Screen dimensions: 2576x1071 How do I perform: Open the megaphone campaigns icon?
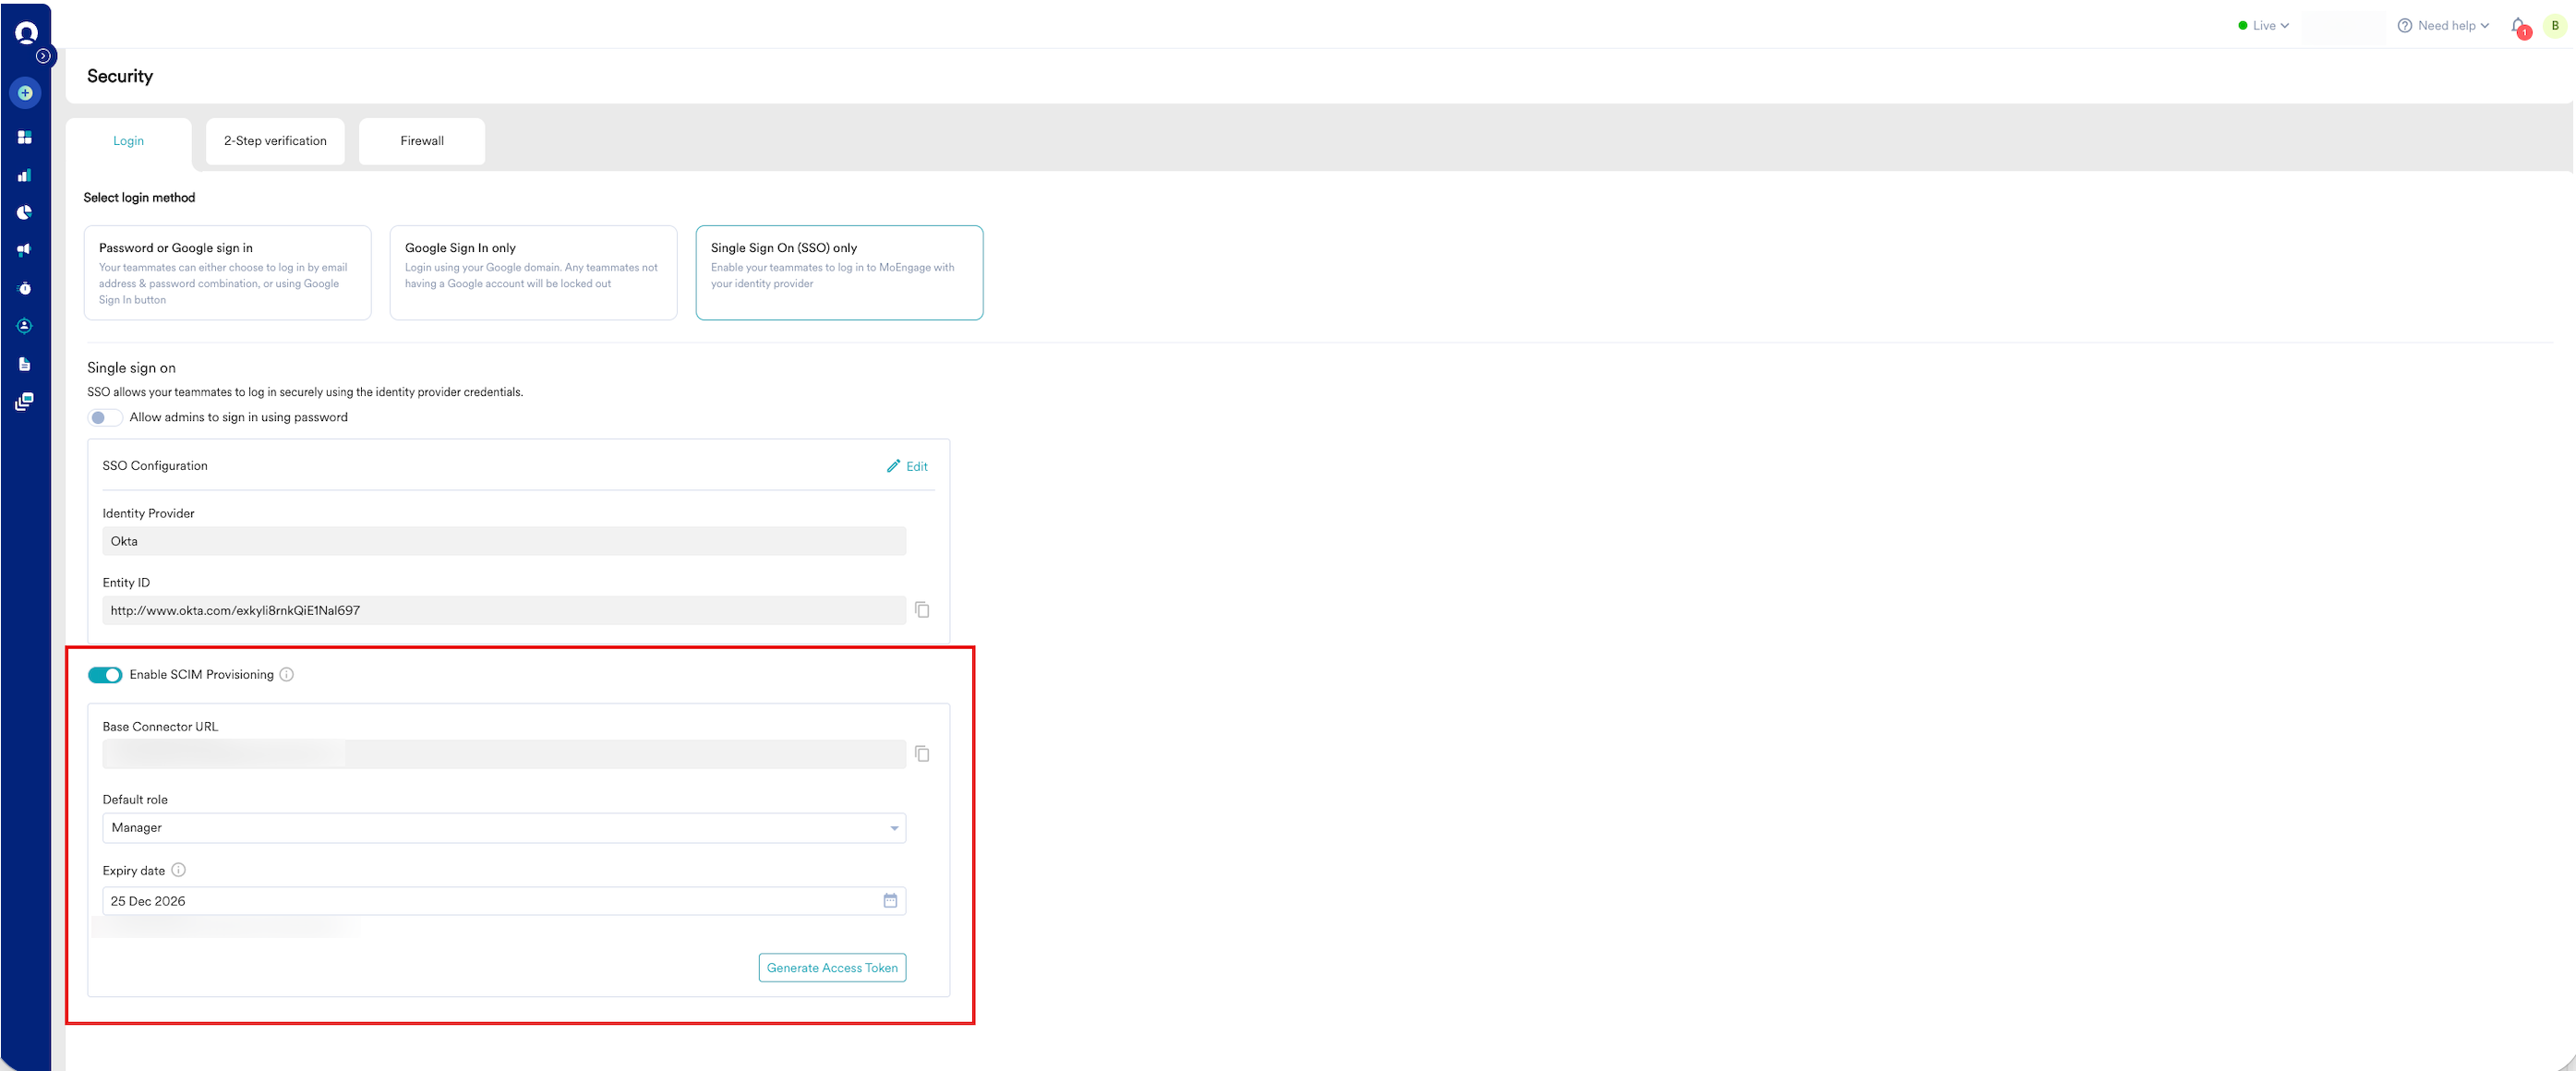click(25, 250)
